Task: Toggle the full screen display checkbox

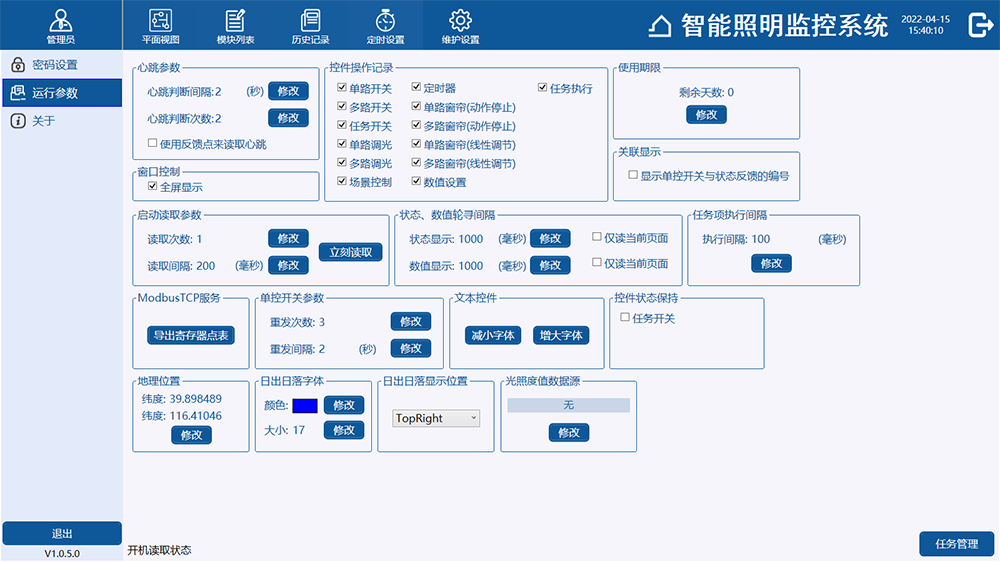Action: click(x=153, y=187)
